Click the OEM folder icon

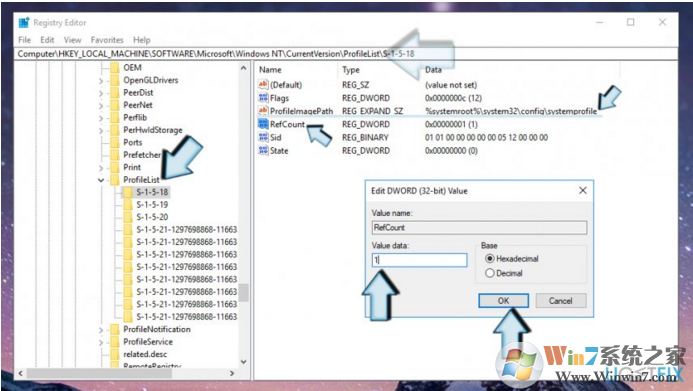pyautogui.click(x=114, y=68)
